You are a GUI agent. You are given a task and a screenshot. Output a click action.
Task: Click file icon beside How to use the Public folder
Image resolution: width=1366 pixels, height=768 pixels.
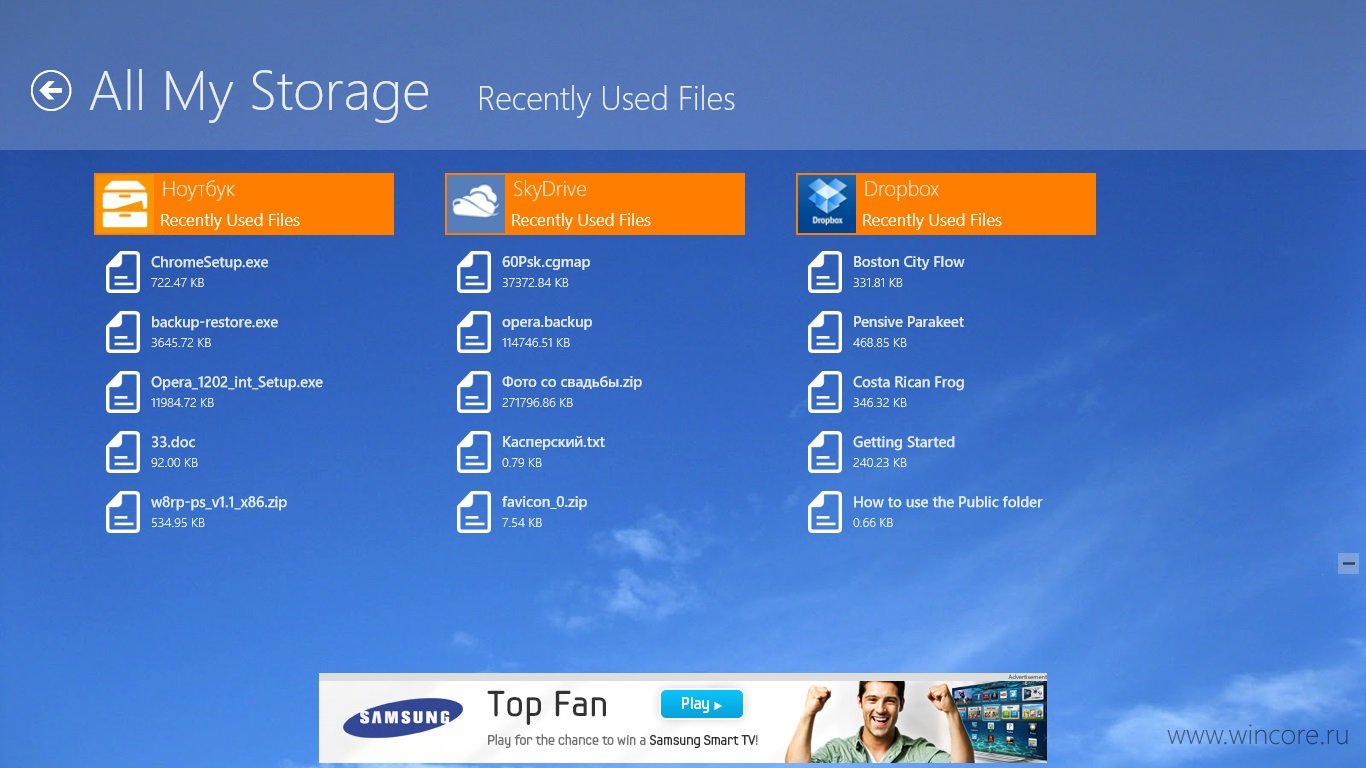point(825,512)
